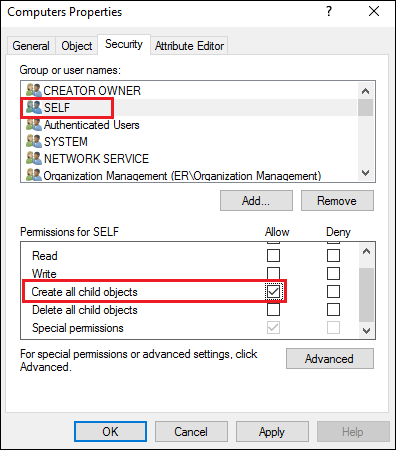Open Advanced security settings
The image size is (396, 450).
(330, 359)
